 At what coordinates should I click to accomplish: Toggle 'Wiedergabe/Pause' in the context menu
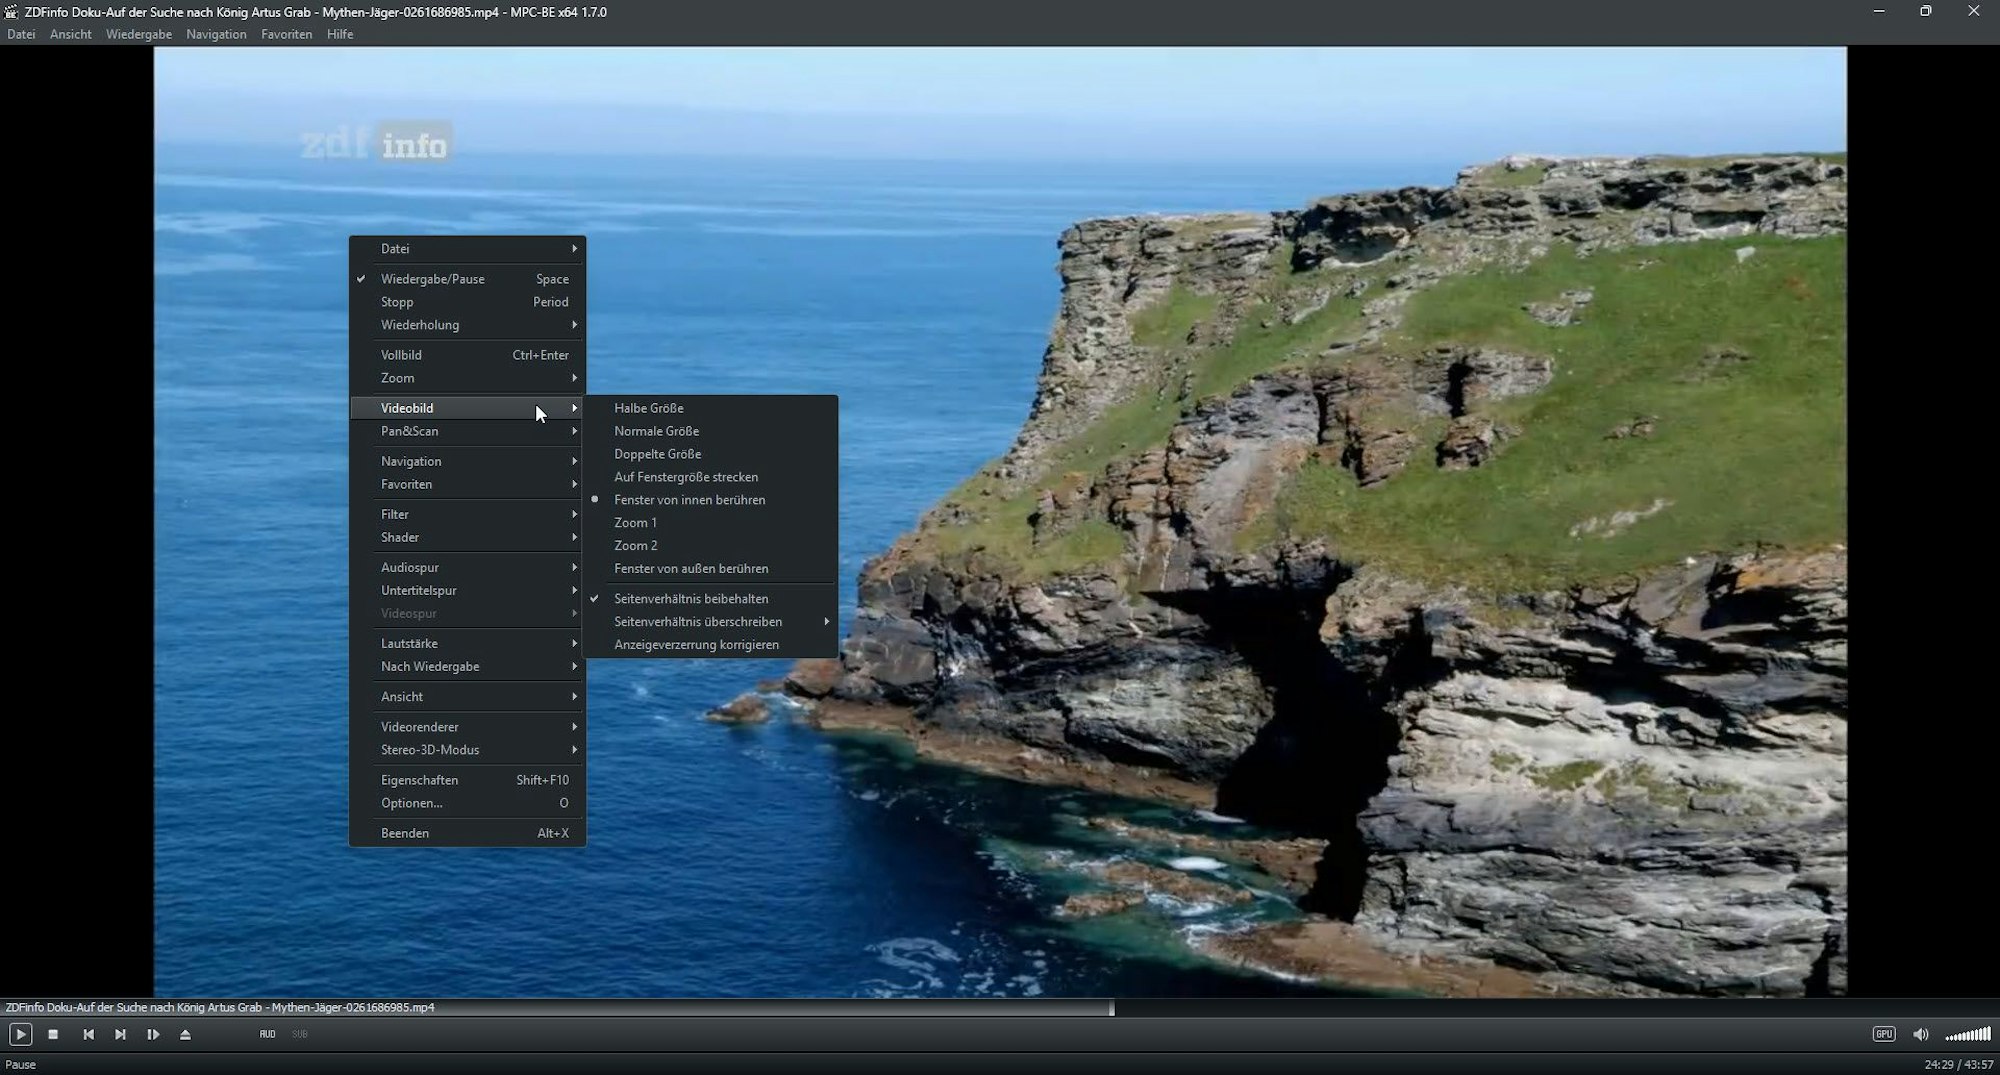coord(432,278)
